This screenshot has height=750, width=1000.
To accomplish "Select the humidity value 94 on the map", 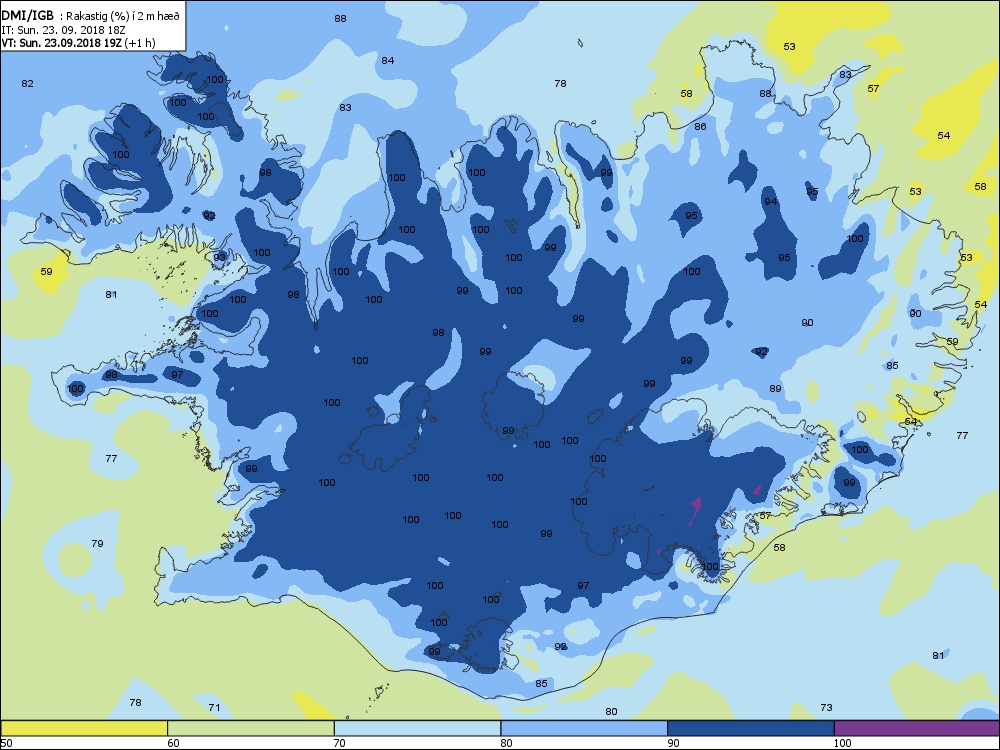I will [x=771, y=202].
